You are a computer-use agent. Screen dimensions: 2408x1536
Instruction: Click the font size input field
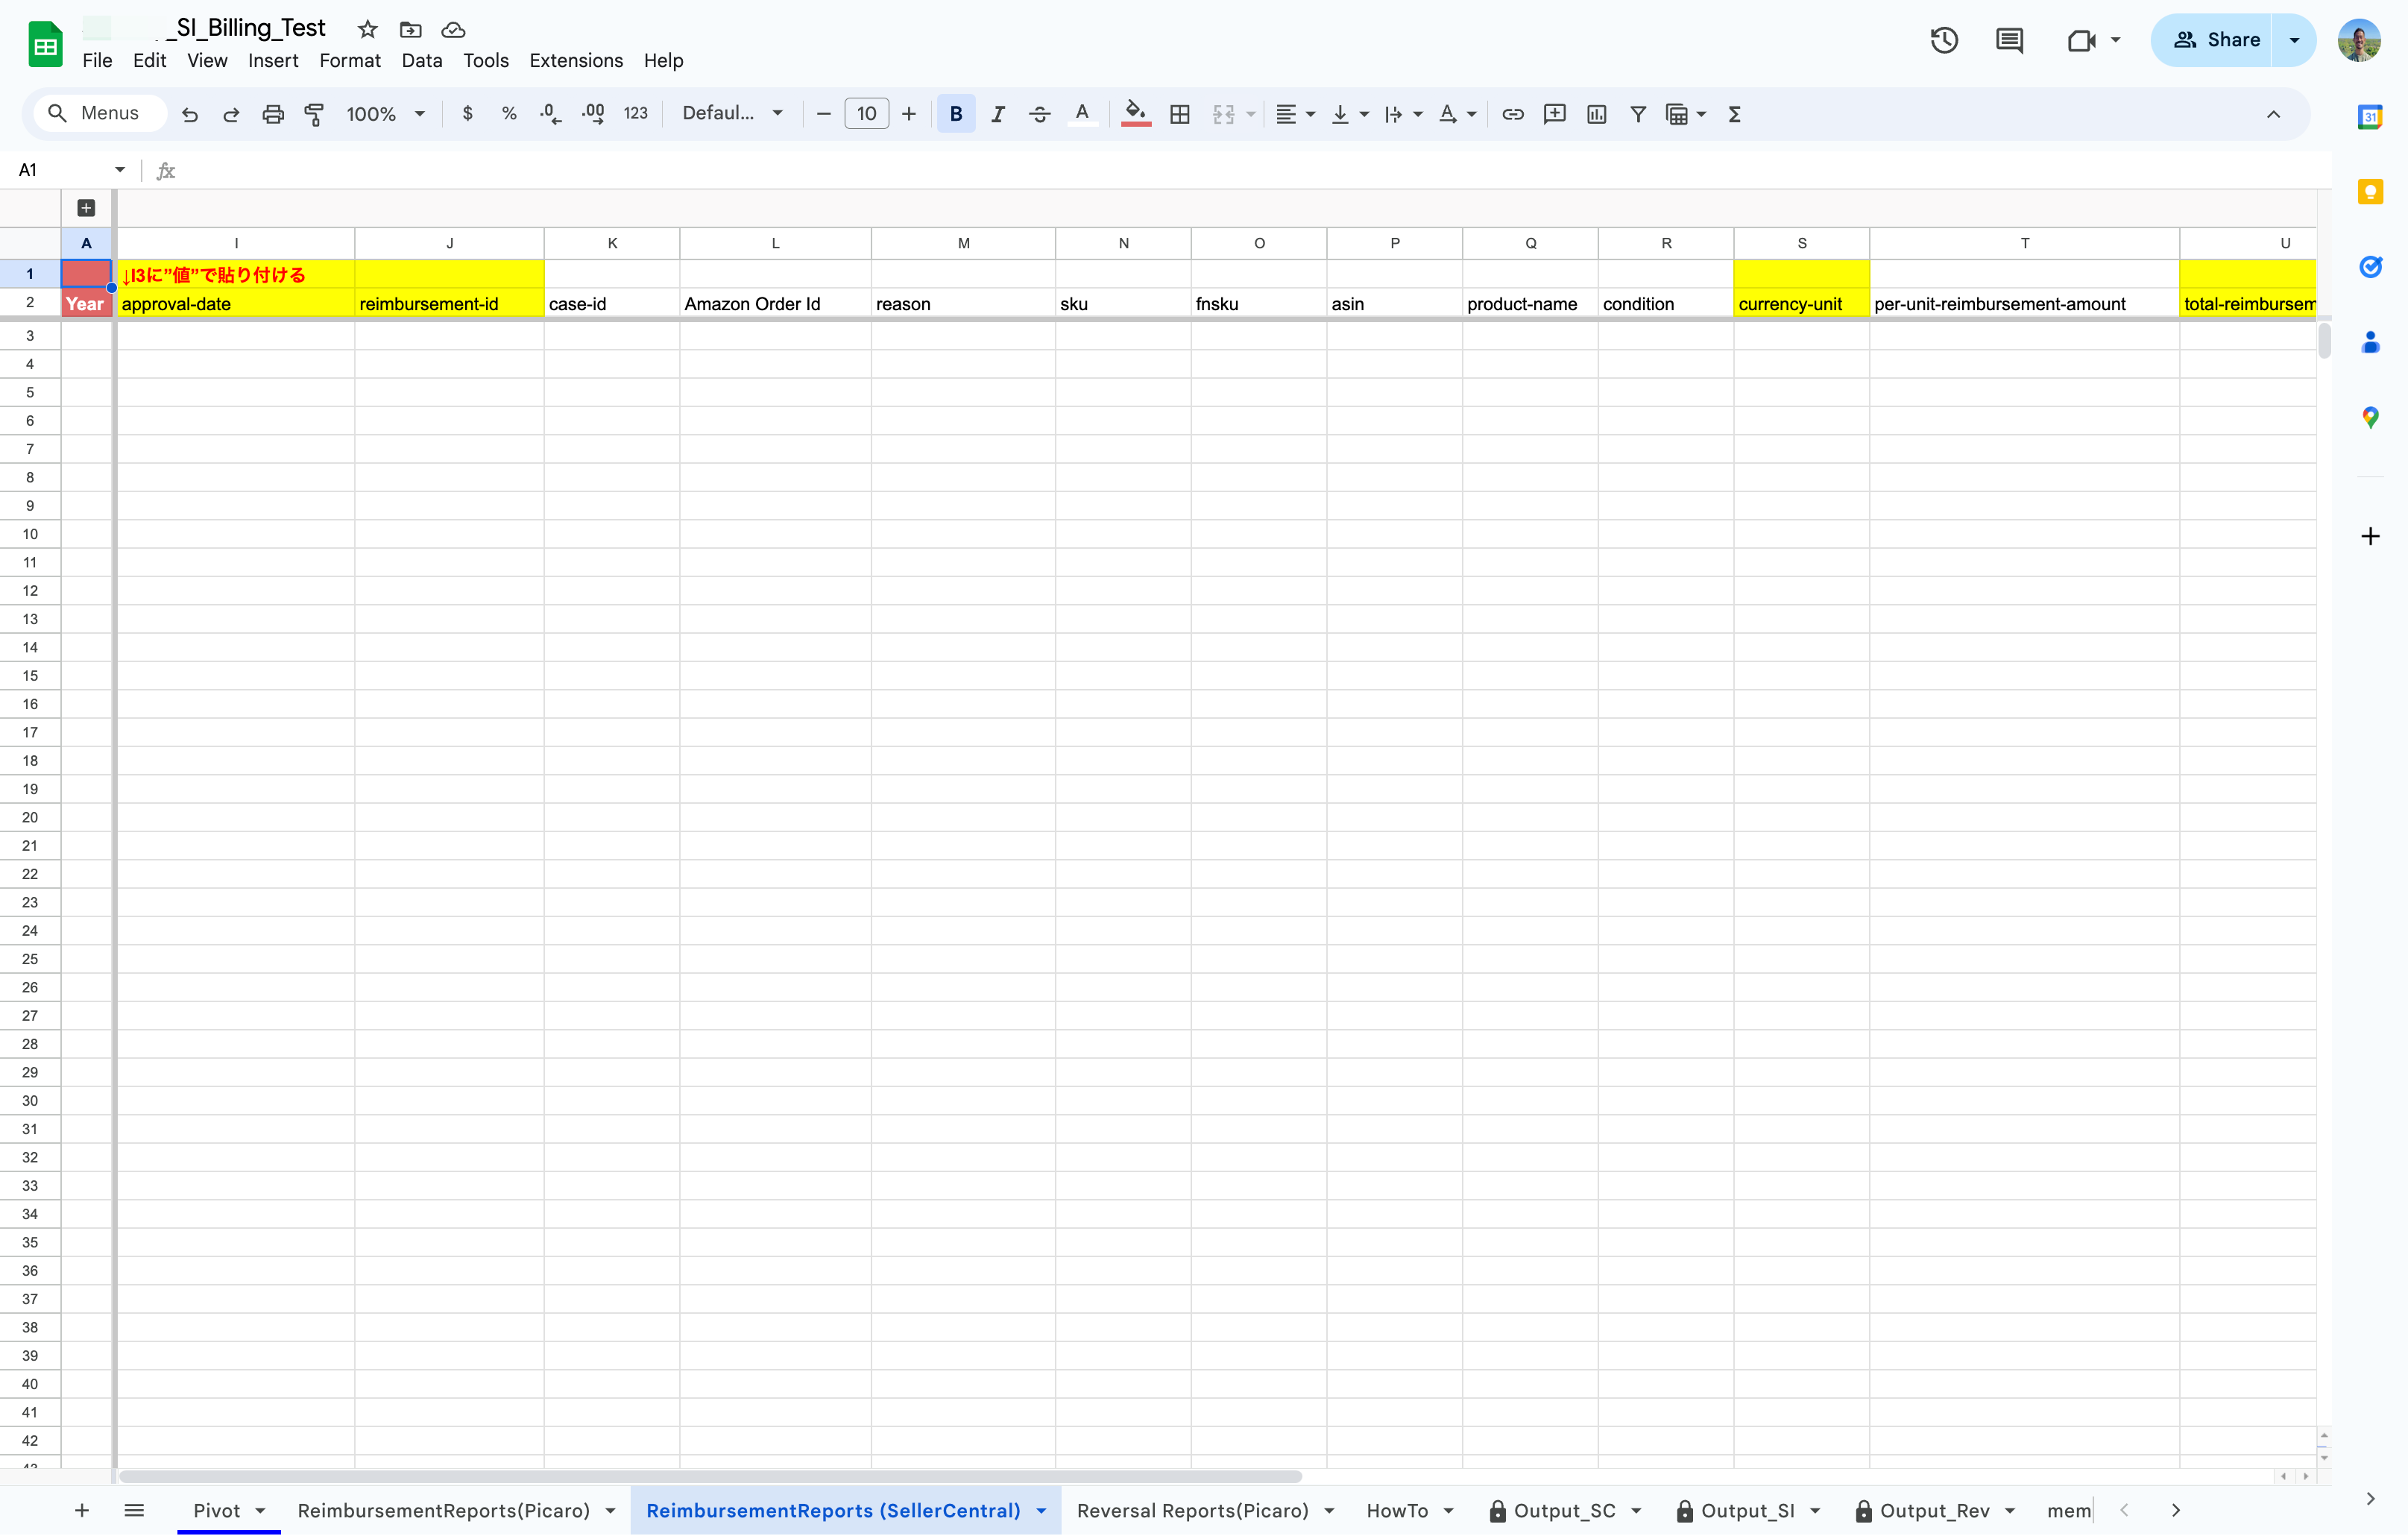(x=866, y=114)
